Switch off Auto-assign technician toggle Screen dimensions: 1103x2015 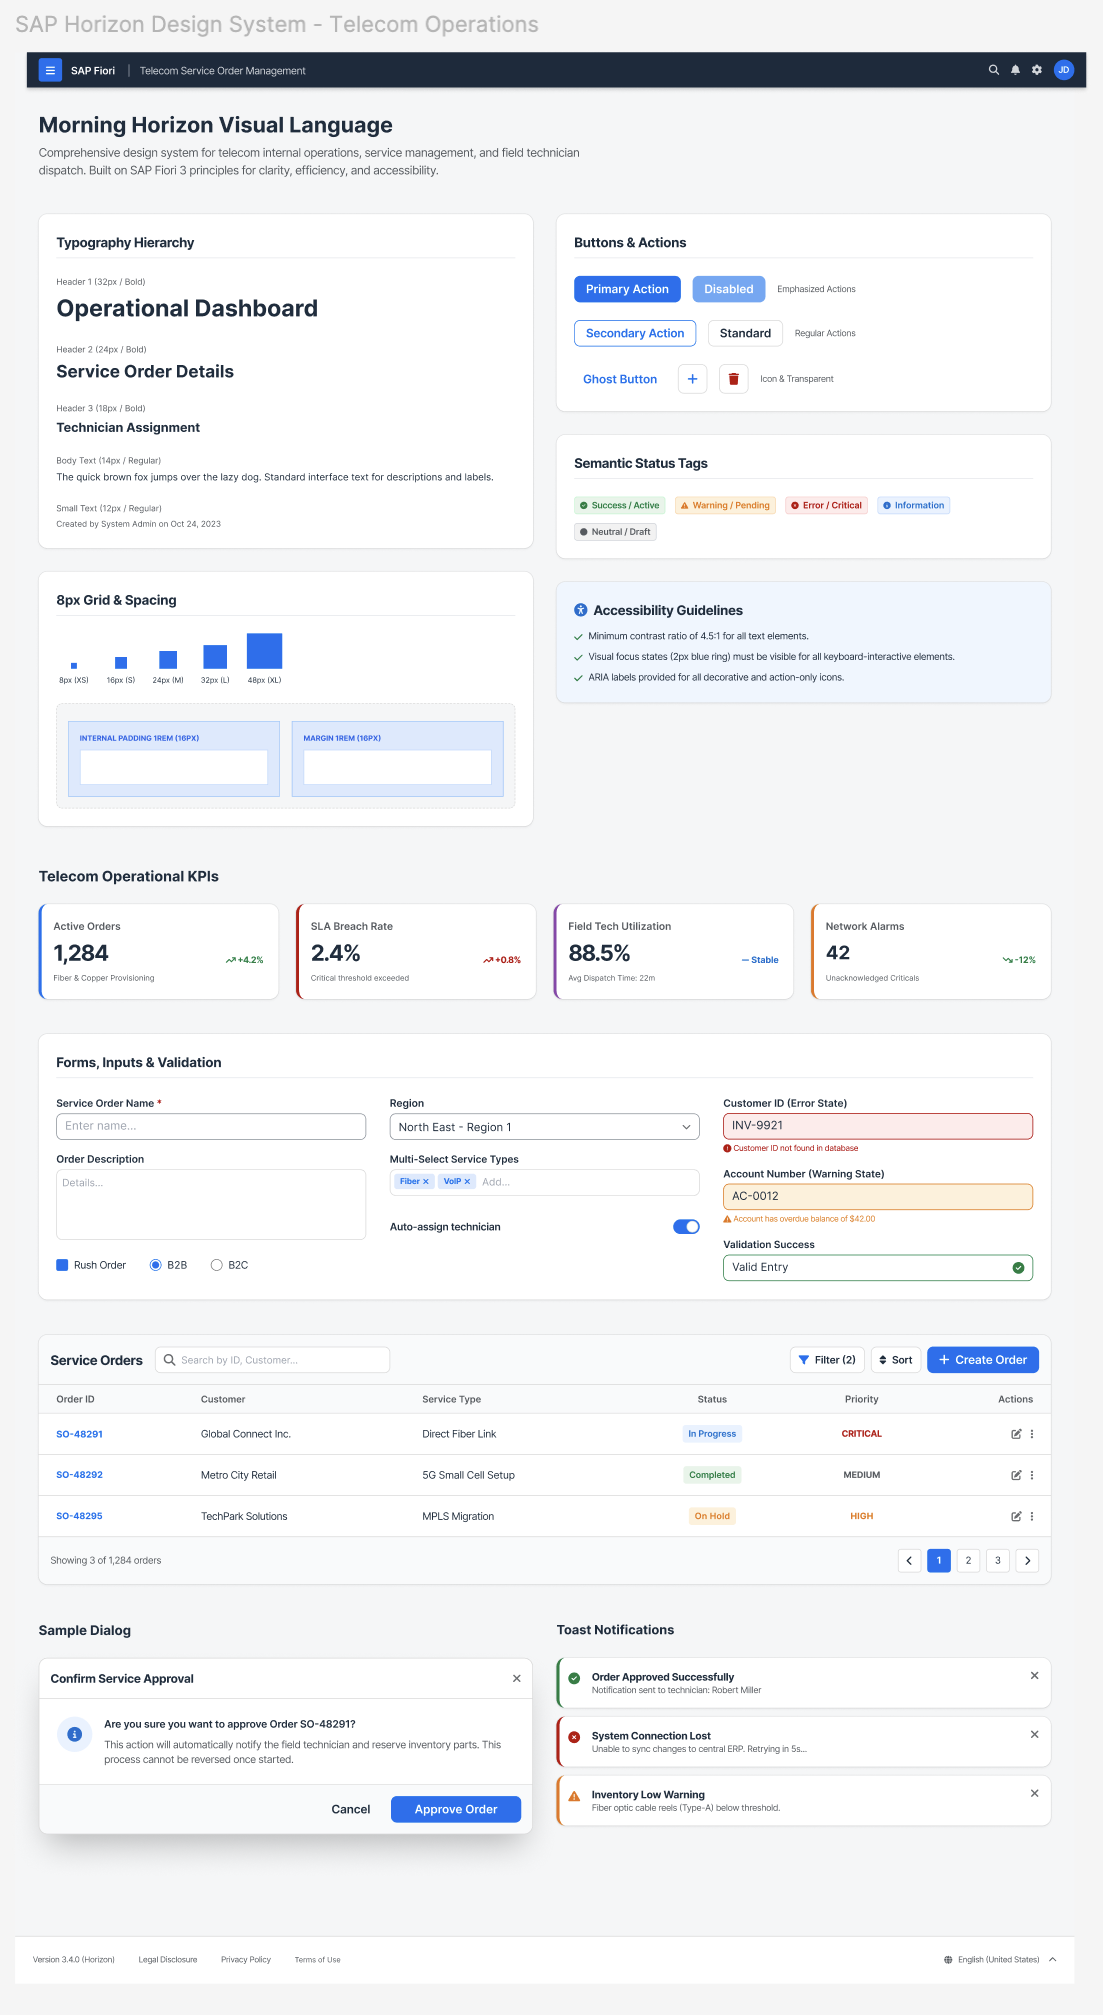[686, 1227]
